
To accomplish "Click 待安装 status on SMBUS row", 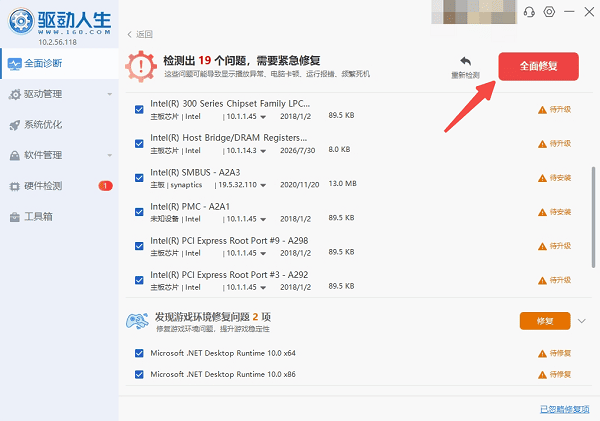I will (560, 178).
